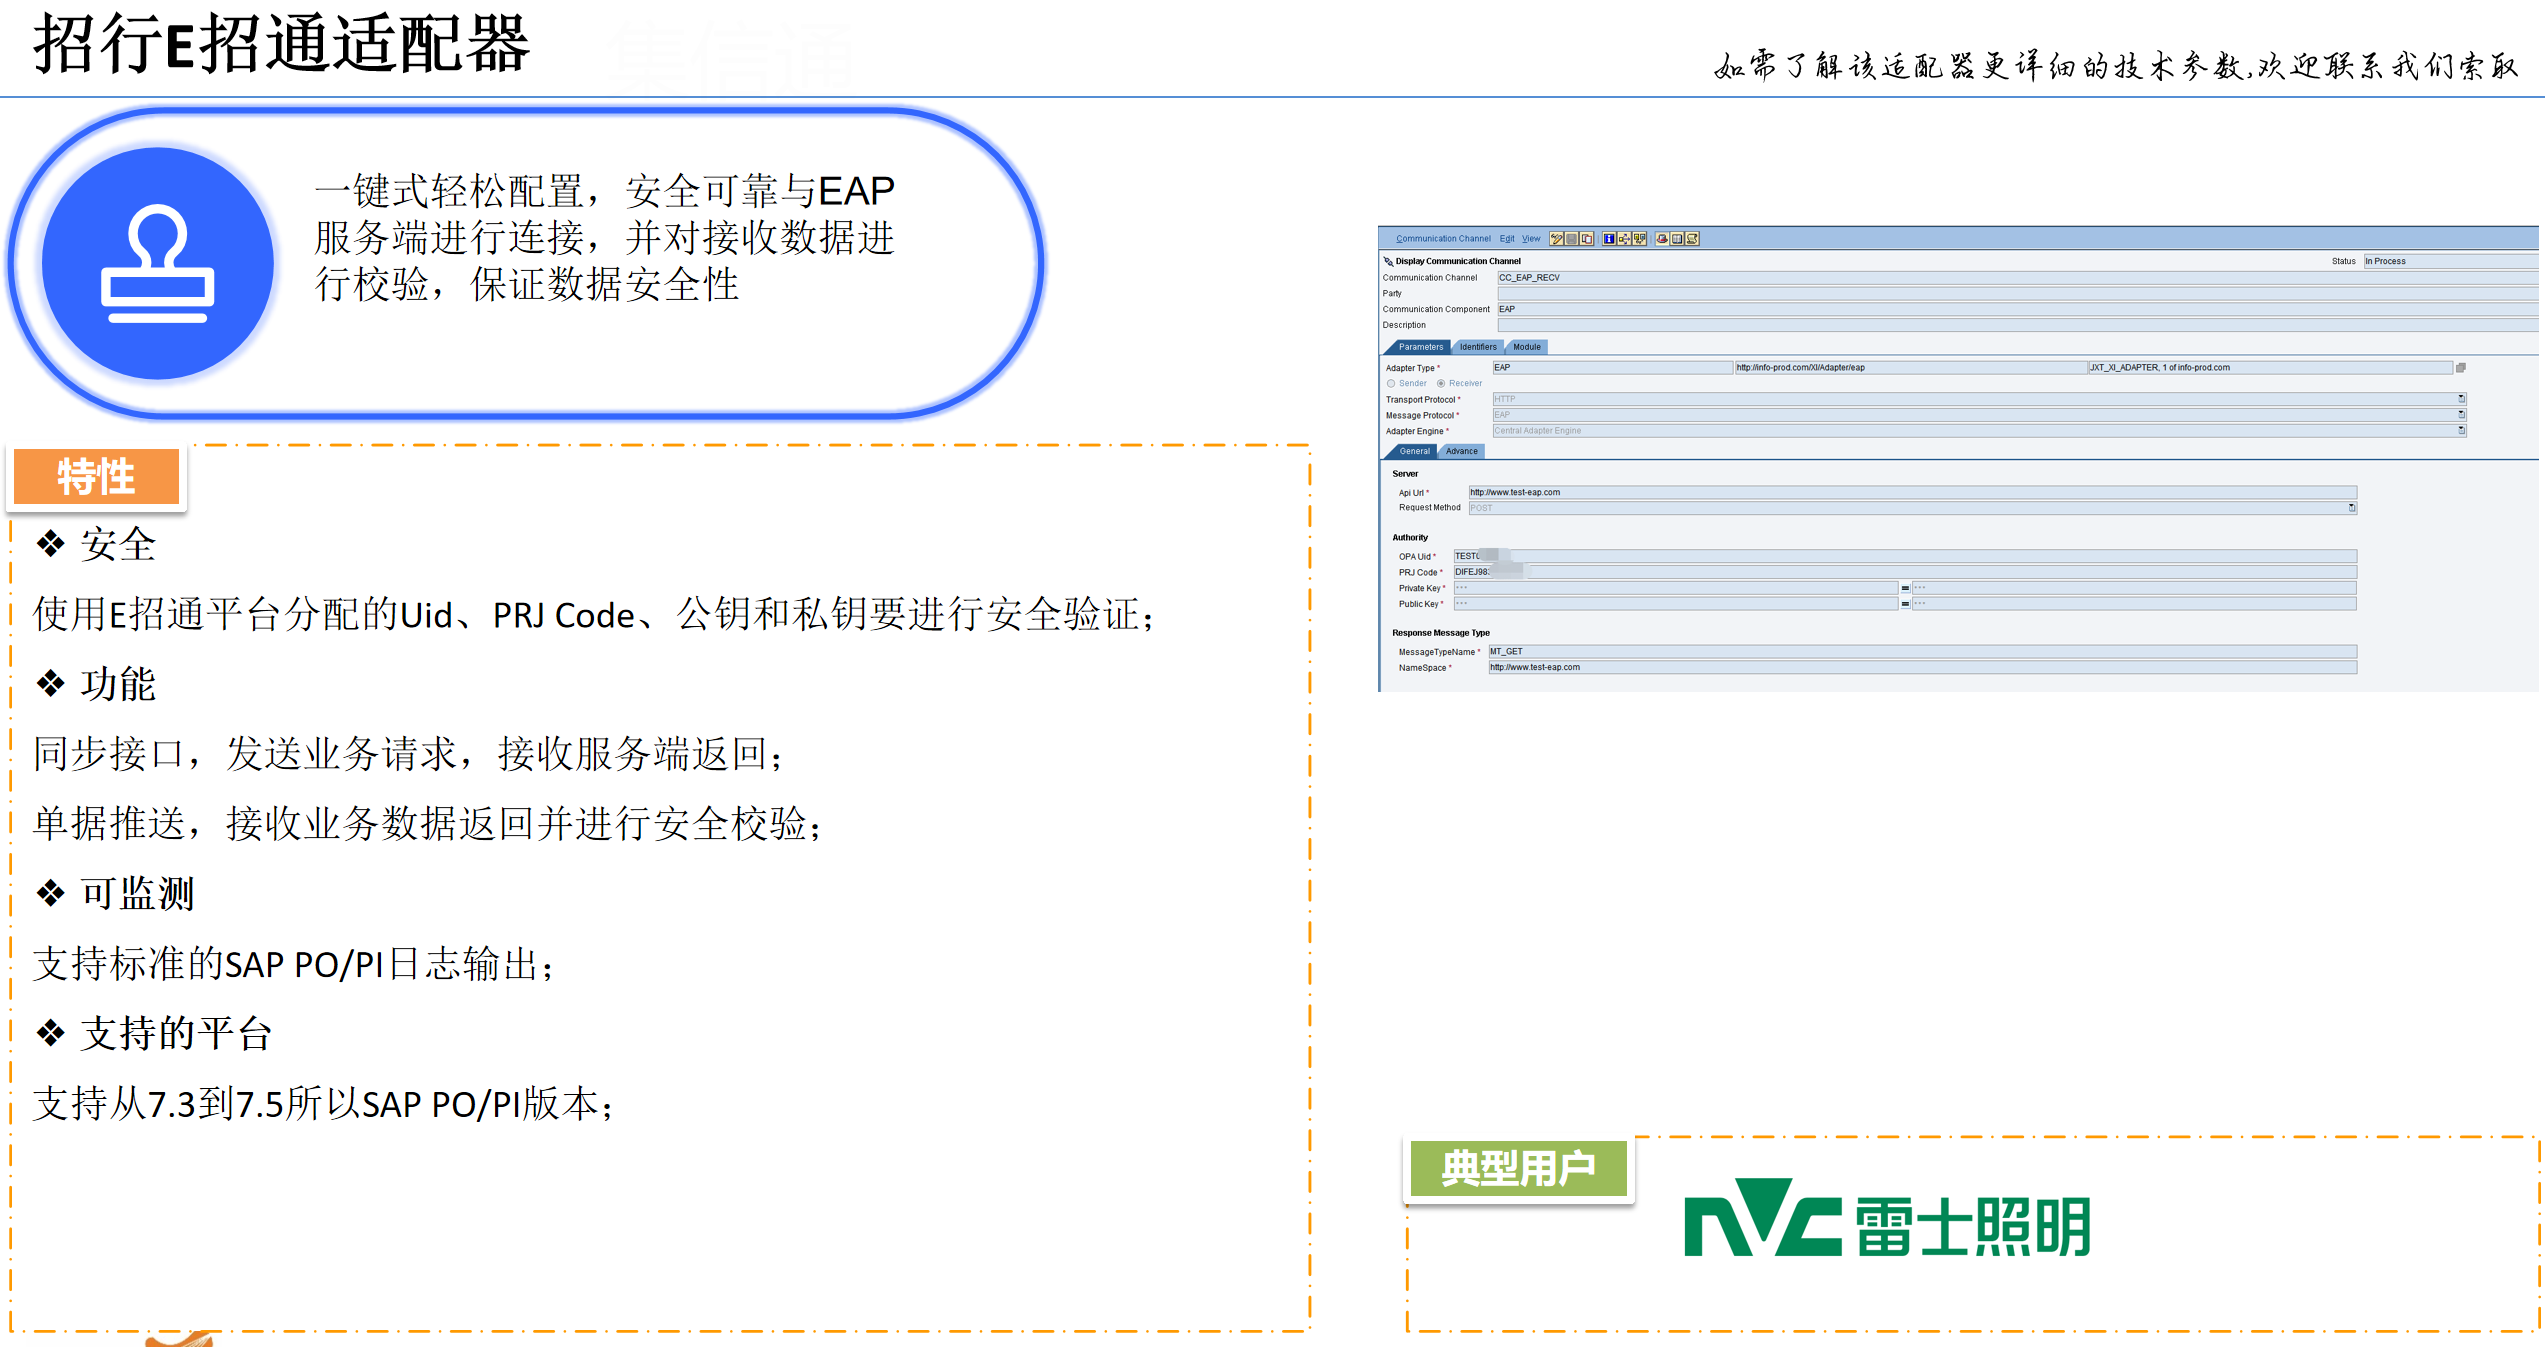Switch to the Advance sub-tab

(1461, 451)
